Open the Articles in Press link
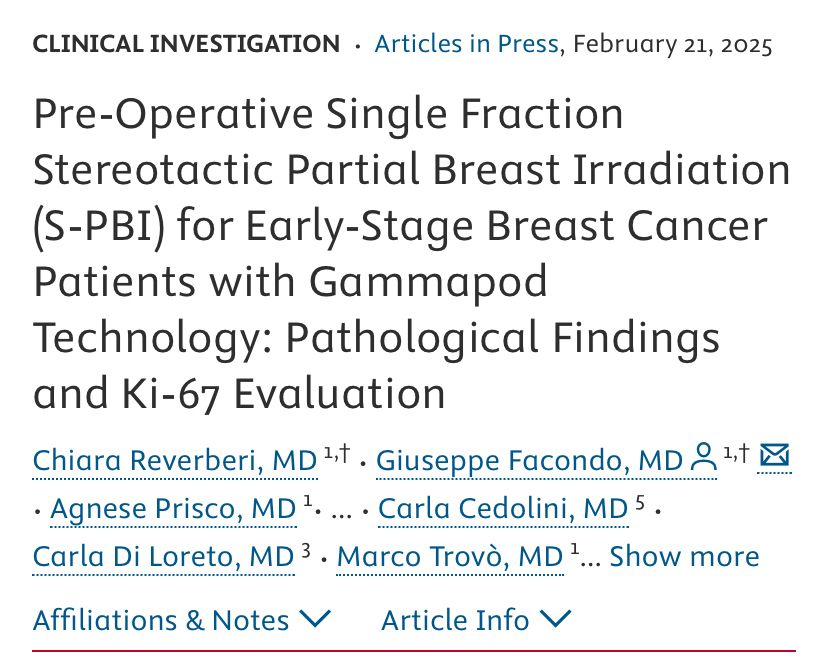The height and width of the screenshot is (662, 828). (466, 44)
